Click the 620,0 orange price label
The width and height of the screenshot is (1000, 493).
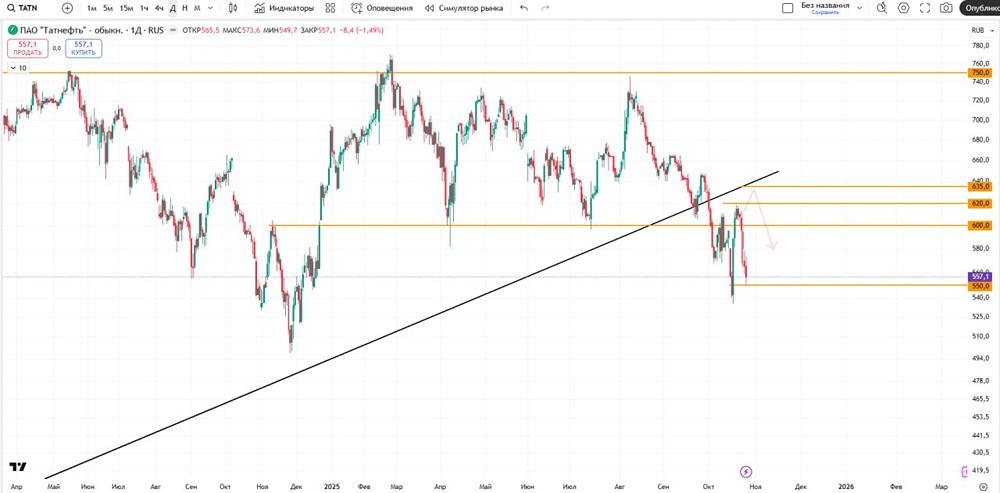(x=980, y=203)
